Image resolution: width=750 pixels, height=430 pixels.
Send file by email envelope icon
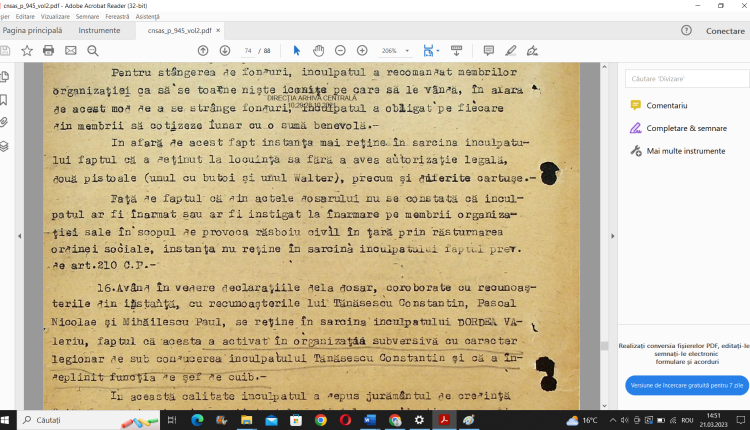coord(70,50)
